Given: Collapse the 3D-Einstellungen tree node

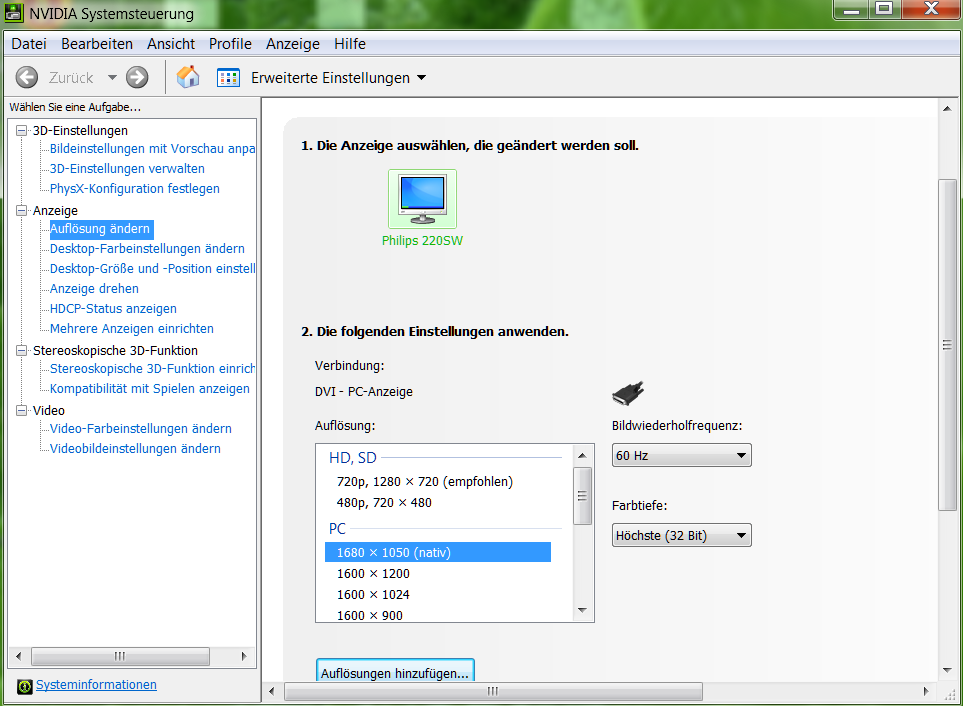Looking at the screenshot, I should click(x=21, y=130).
